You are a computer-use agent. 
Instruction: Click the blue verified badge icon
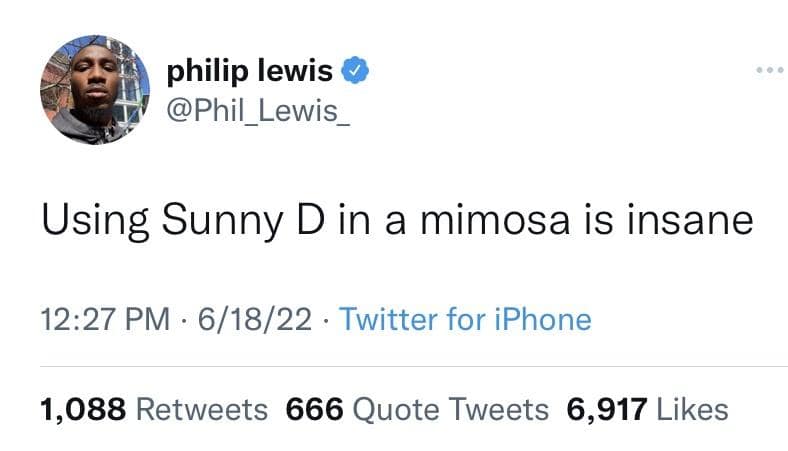pos(358,71)
